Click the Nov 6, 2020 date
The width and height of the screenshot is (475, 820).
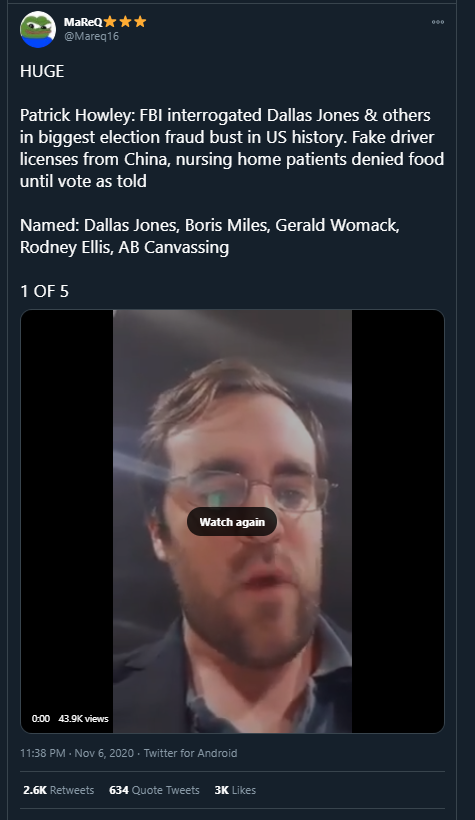pos(104,753)
